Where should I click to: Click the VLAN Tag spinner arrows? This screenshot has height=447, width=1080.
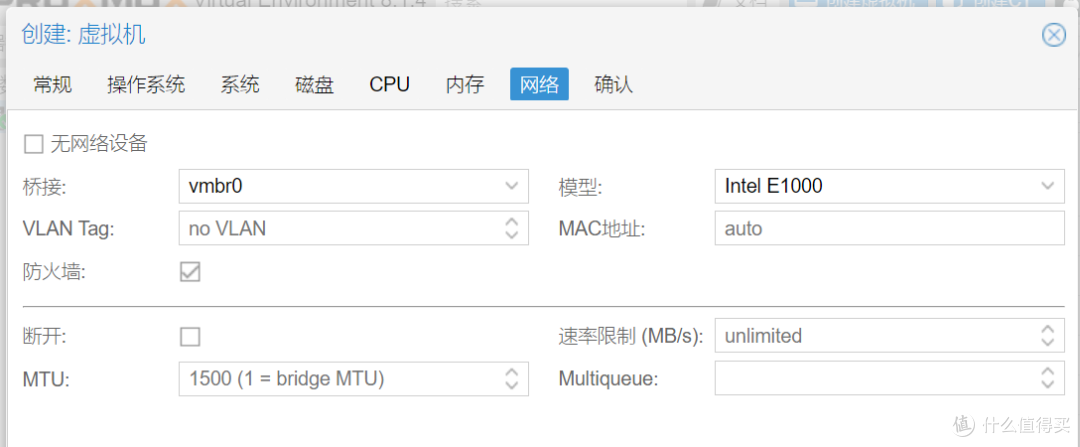pos(512,229)
